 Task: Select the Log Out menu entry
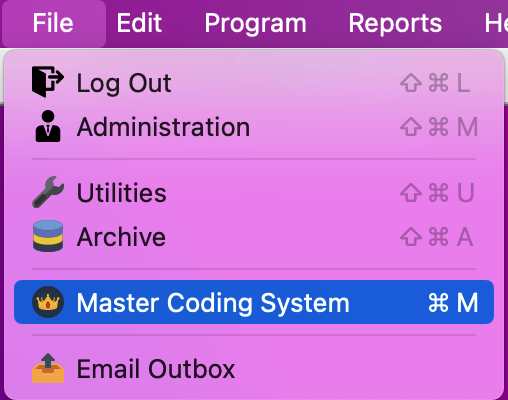click(x=254, y=82)
